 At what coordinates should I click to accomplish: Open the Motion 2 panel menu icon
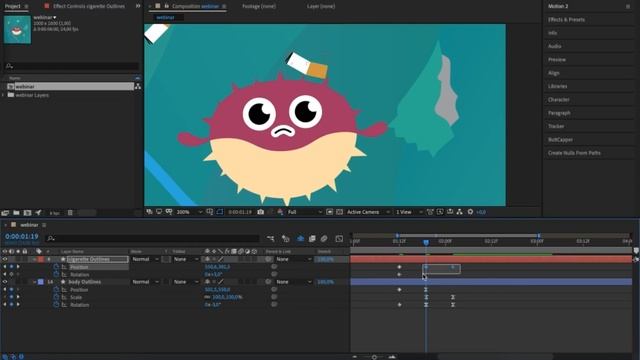pyautogui.click(x=628, y=7)
